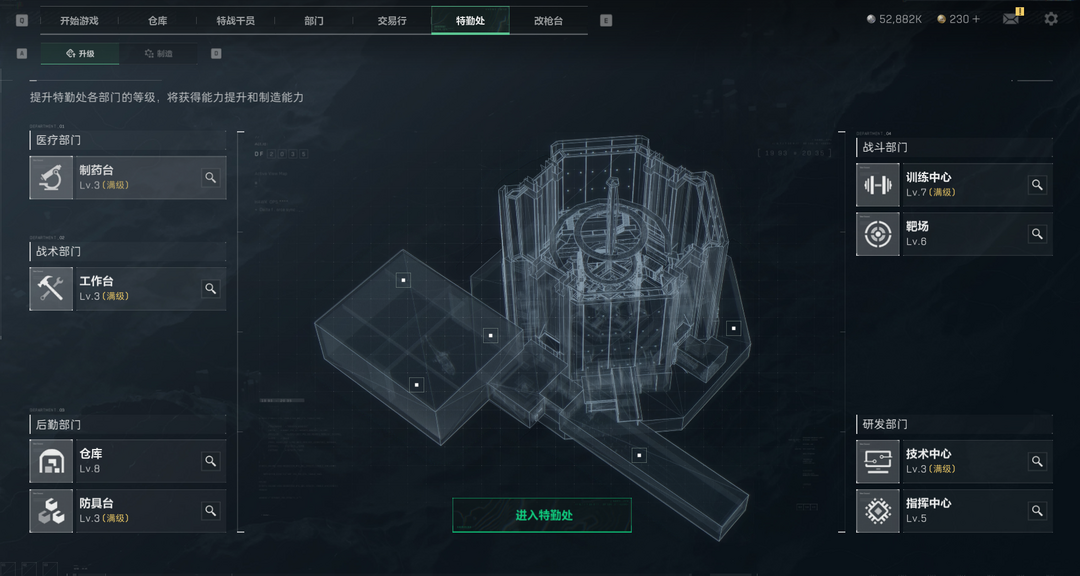Open the settings gear icon
This screenshot has height=576, width=1080.
[1050, 19]
